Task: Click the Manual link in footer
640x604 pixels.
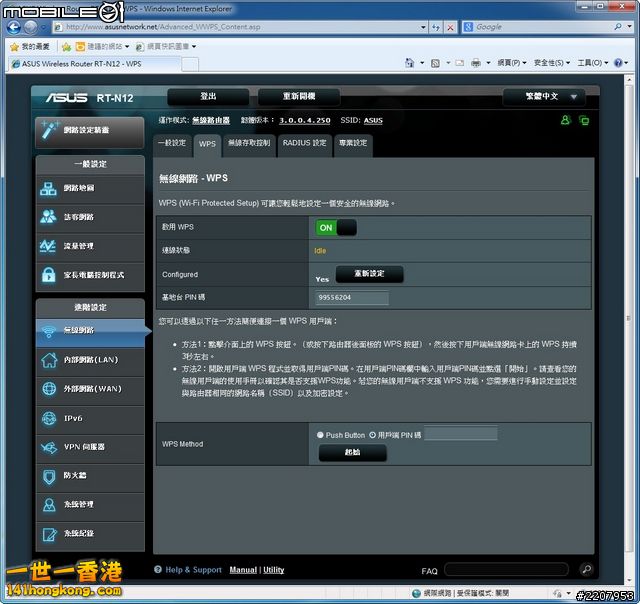Action: 243,570
